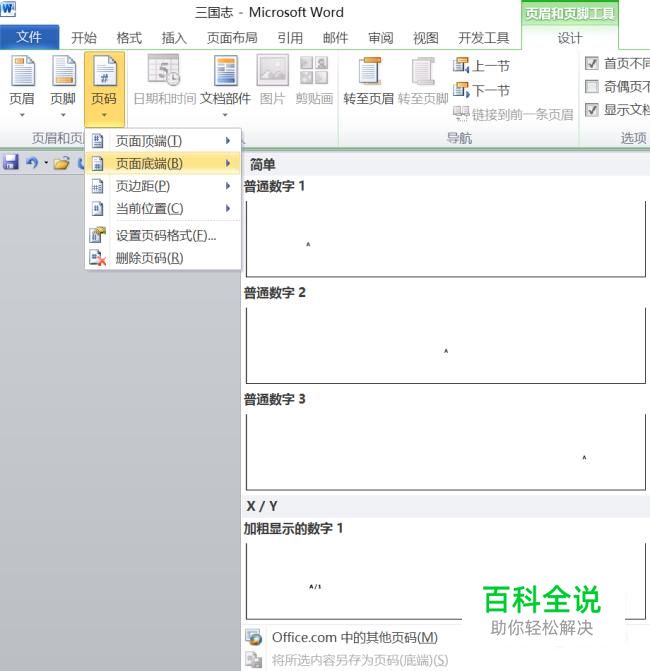
Task: Click the undo arrow icon
Action: (x=32, y=163)
